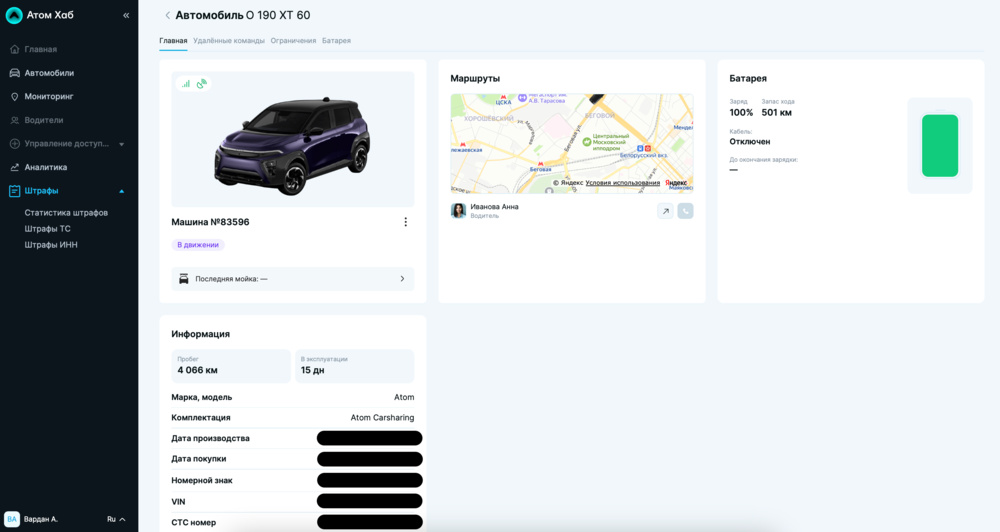Viewport: 1000px width, 532px height.
Task: Go back using the arrow beside Автомобиль
Action: (167, 16)
